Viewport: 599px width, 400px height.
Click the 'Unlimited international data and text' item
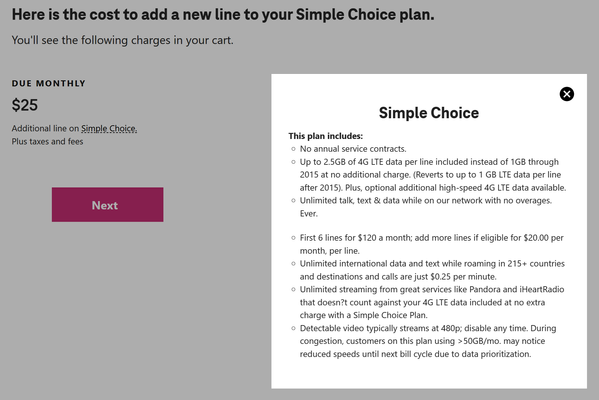(432, 270)
